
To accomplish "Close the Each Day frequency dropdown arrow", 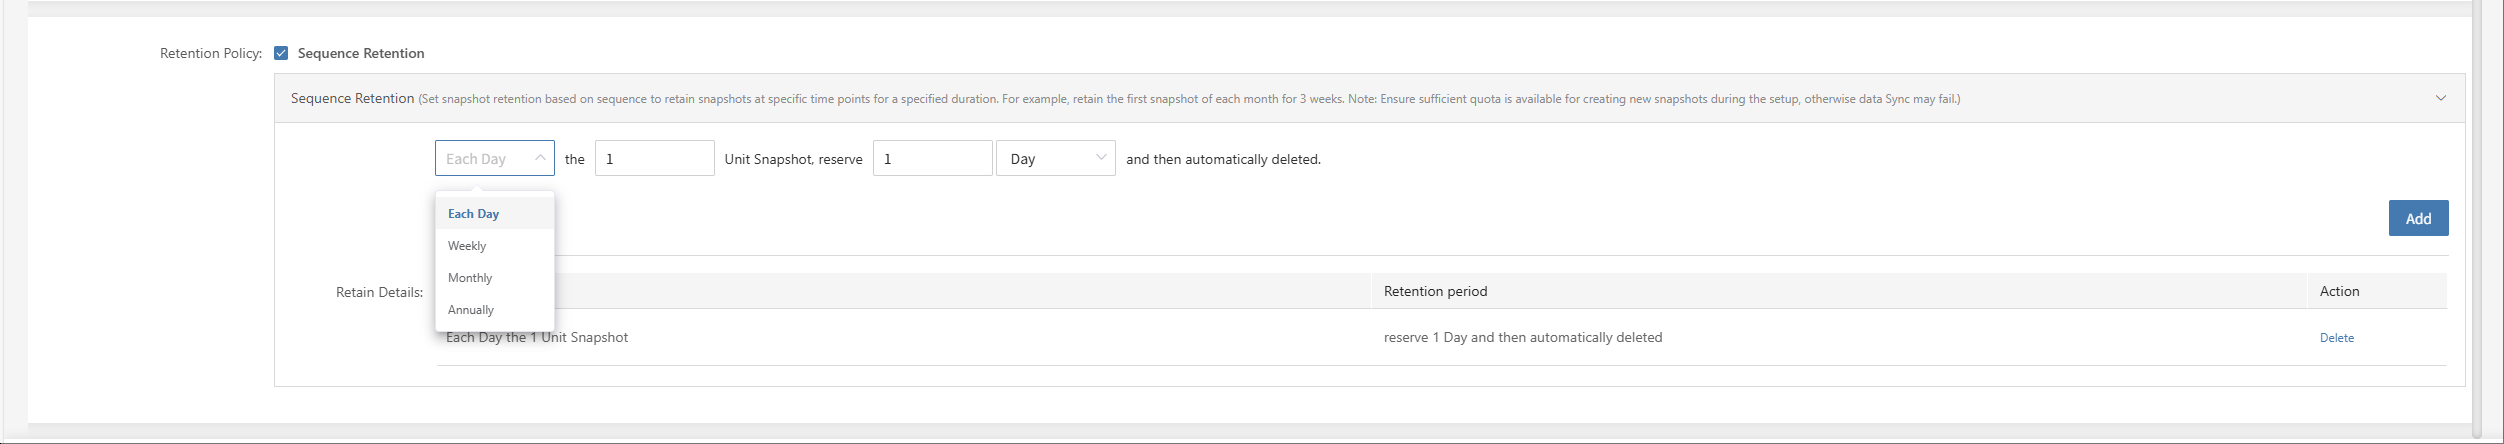I will click(540, 158).
